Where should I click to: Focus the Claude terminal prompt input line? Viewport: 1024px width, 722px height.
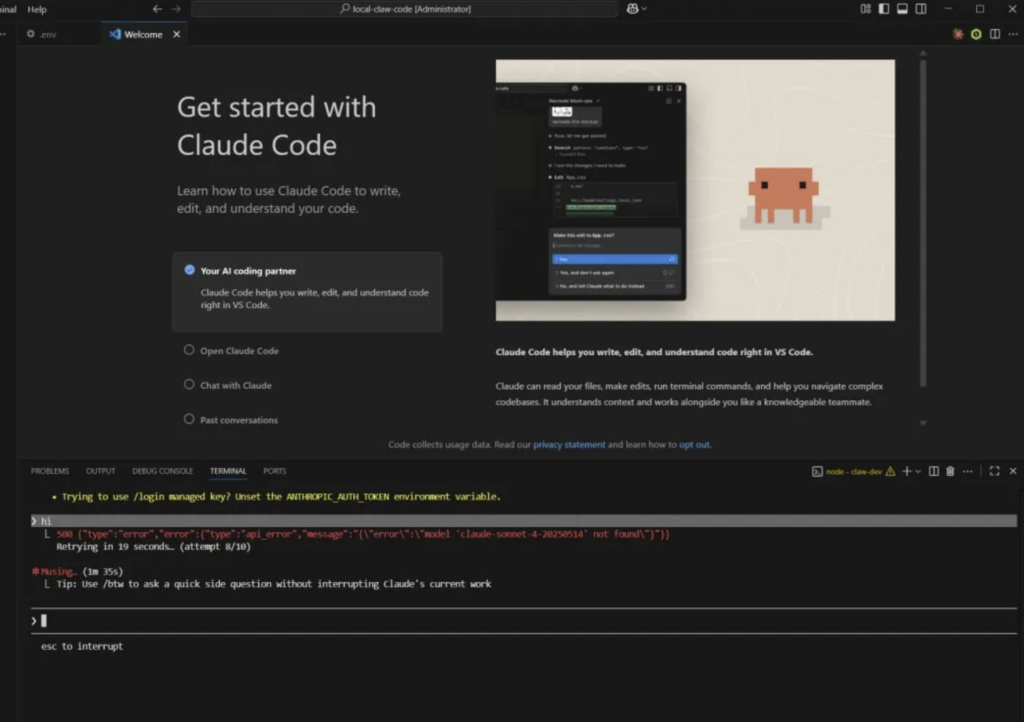coord(524,621)
